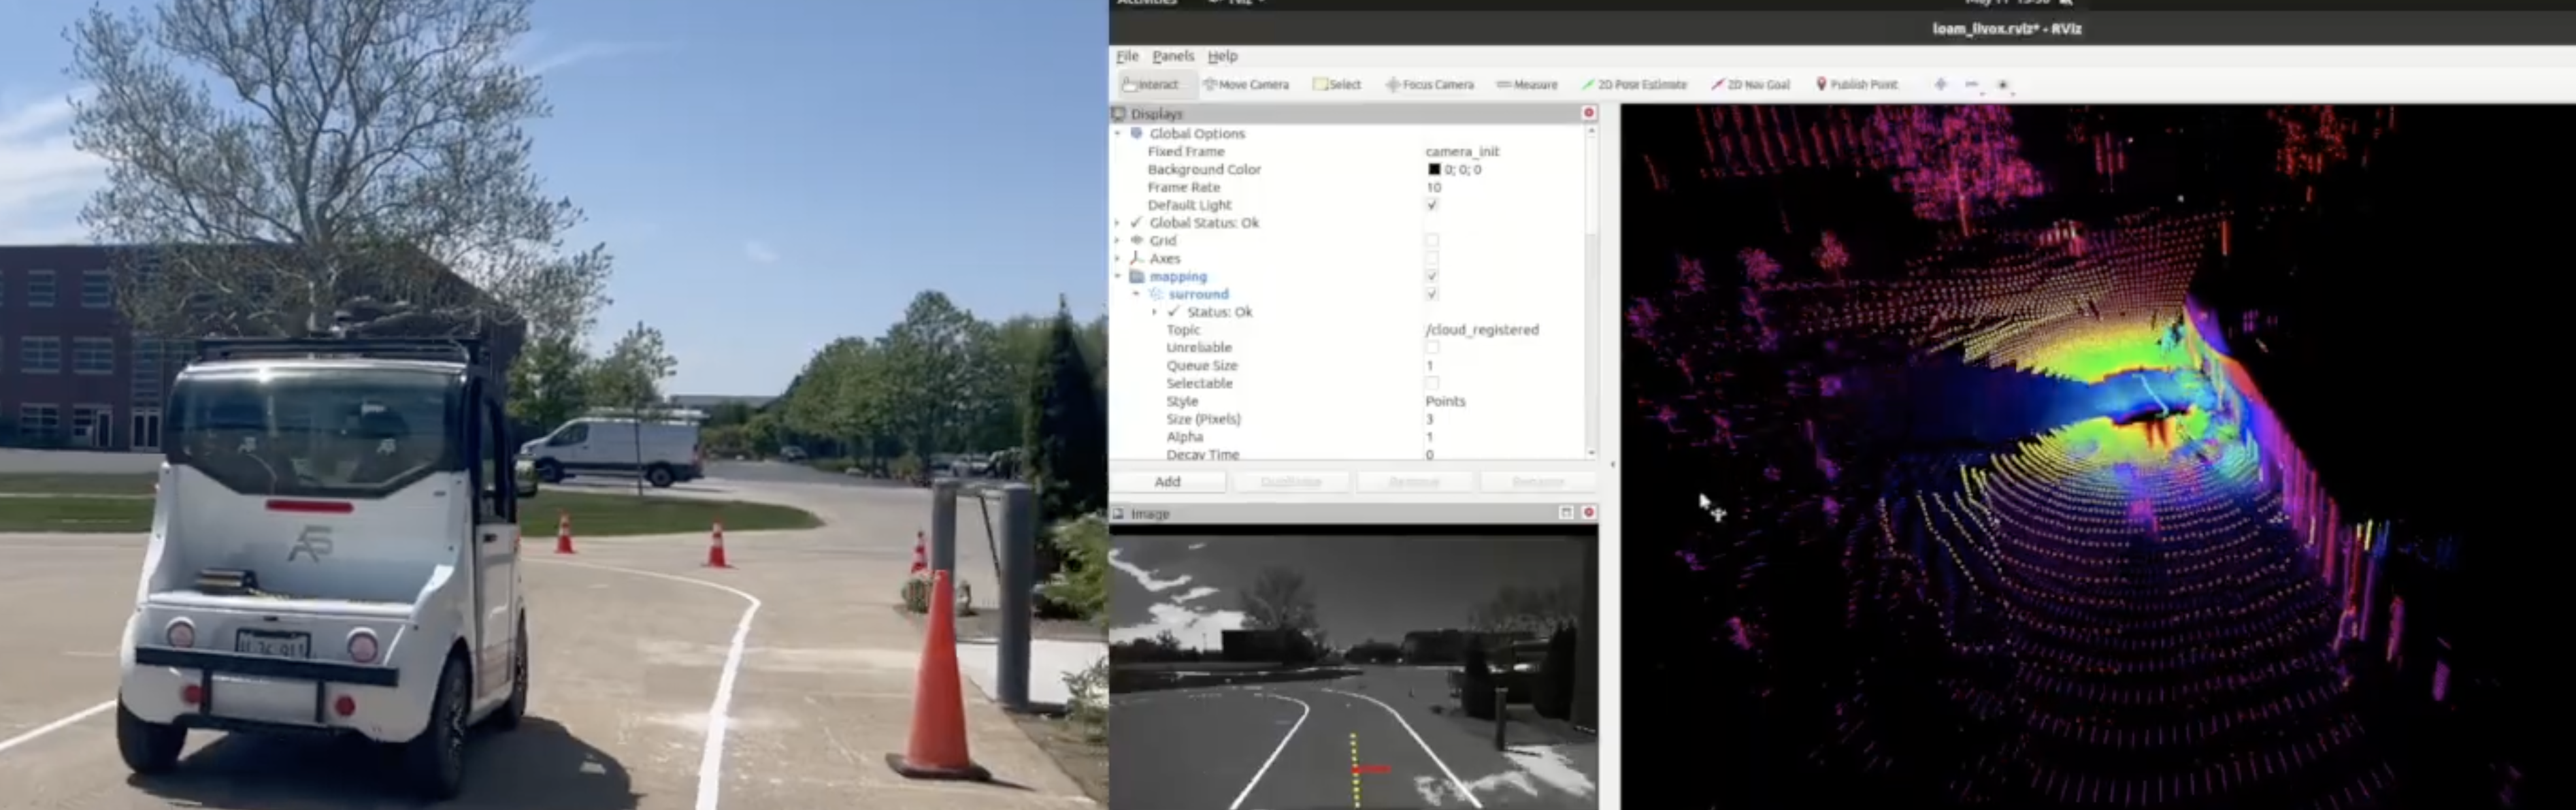Click the Add display button
Image resolution: width=2576 pixels, height=810 pixels.
pyautogui.click(x=1167, y=482)
